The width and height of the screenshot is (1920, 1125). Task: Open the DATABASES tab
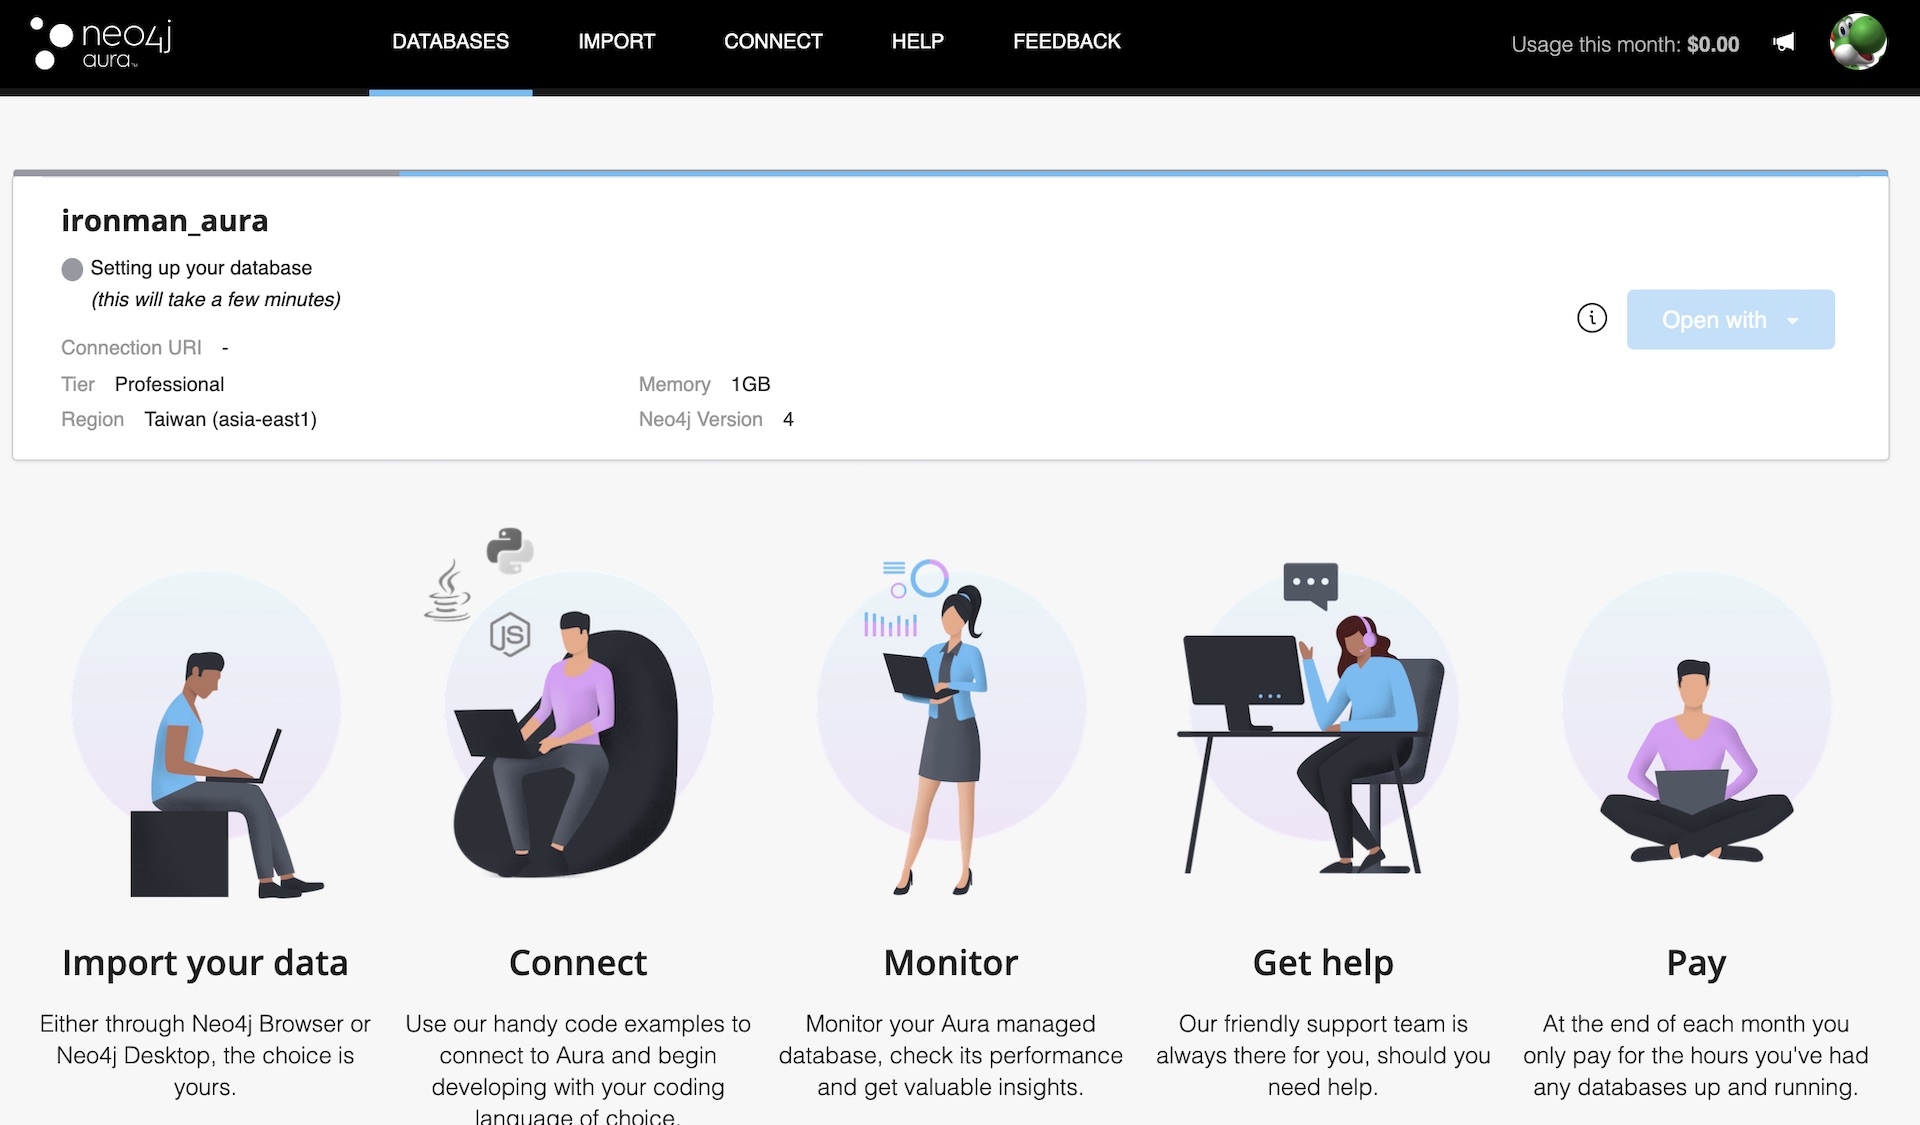coord(450,40)
